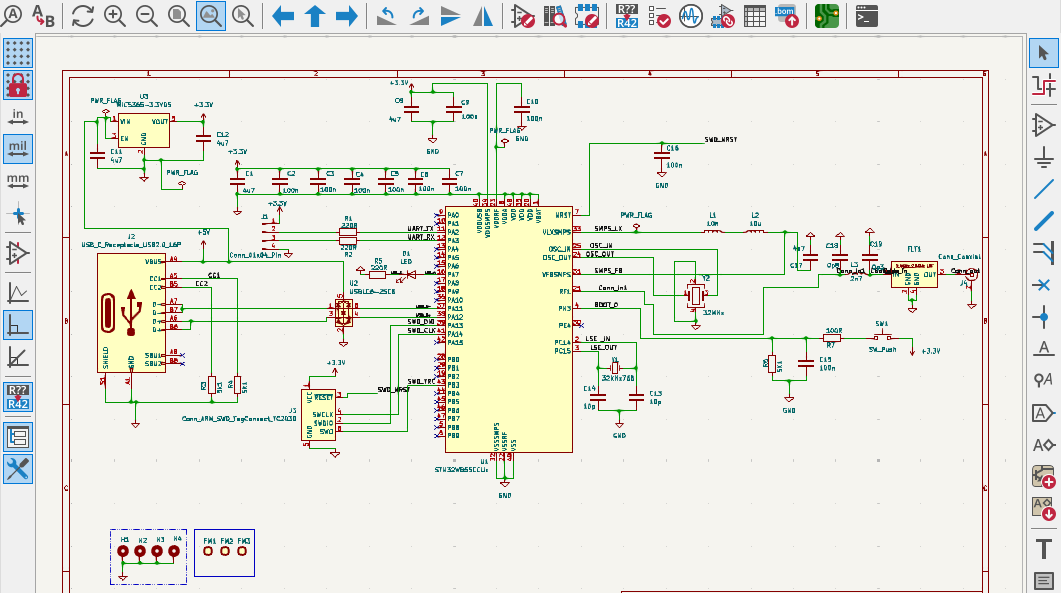Switch to PCB editor
Screen dimensions: 1061x593
[x=826, y=16]
